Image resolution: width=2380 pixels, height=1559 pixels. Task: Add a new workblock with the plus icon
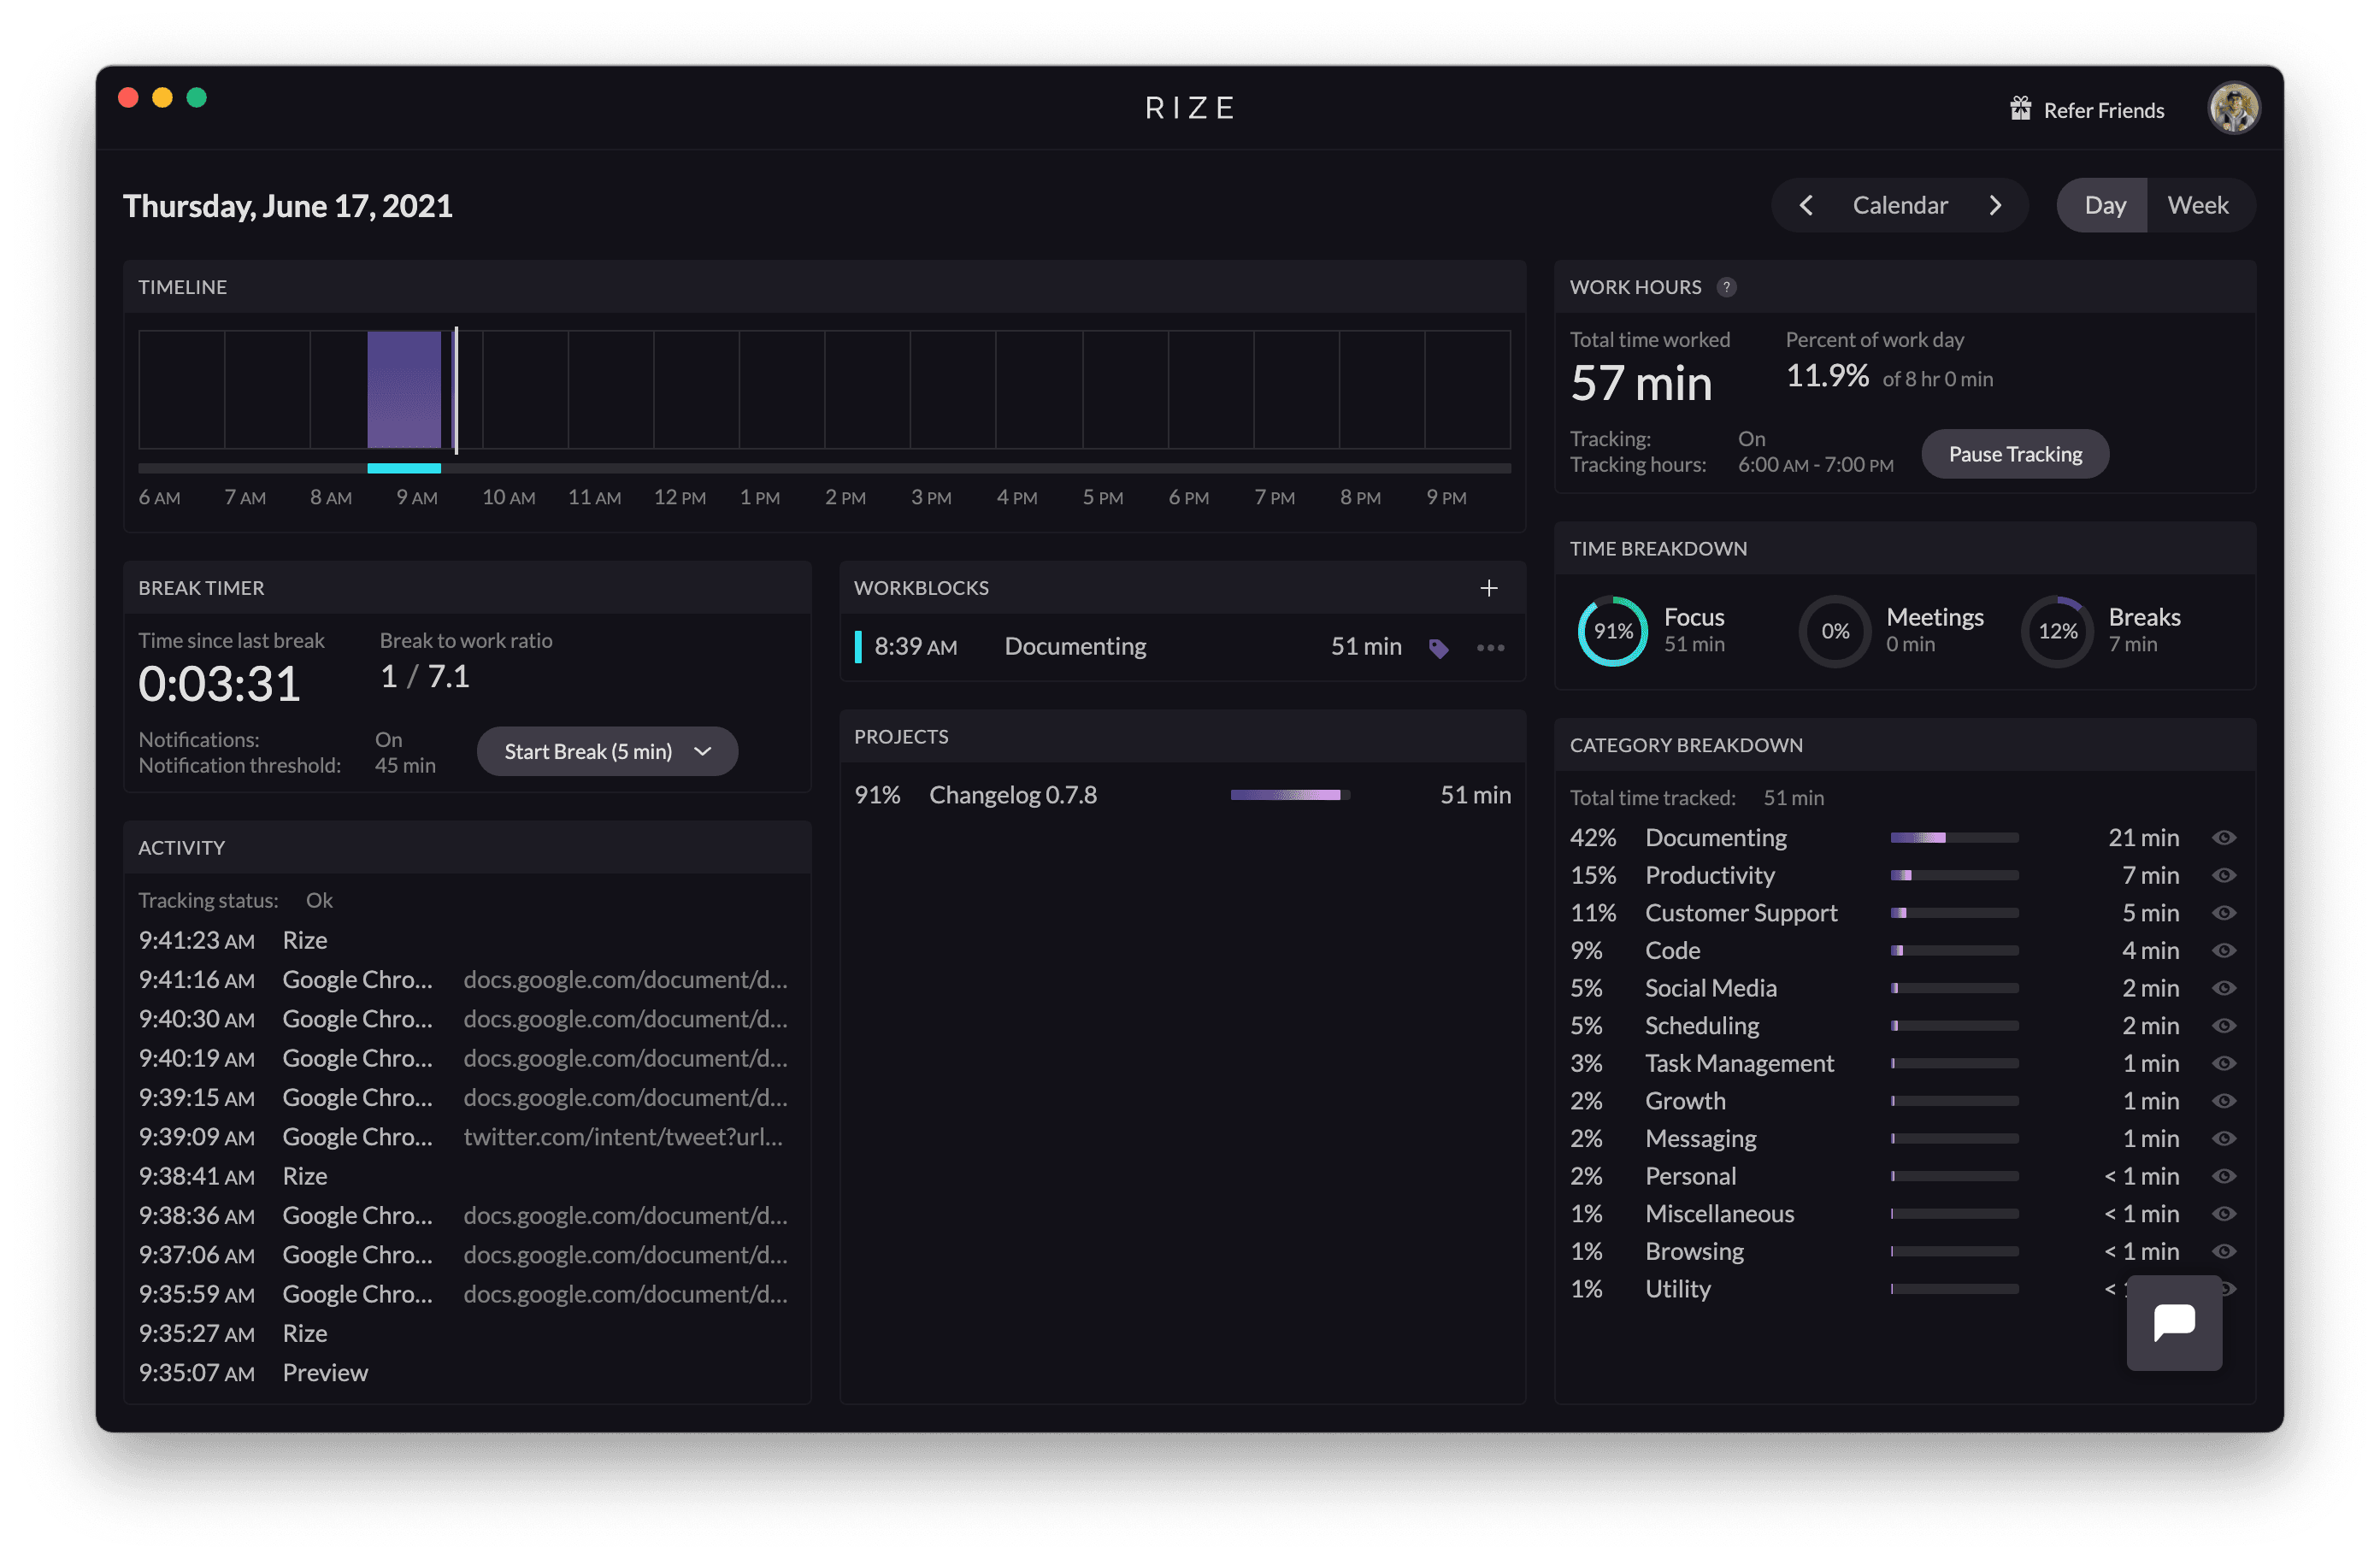pyautogui.click(x=1489, y=588)
